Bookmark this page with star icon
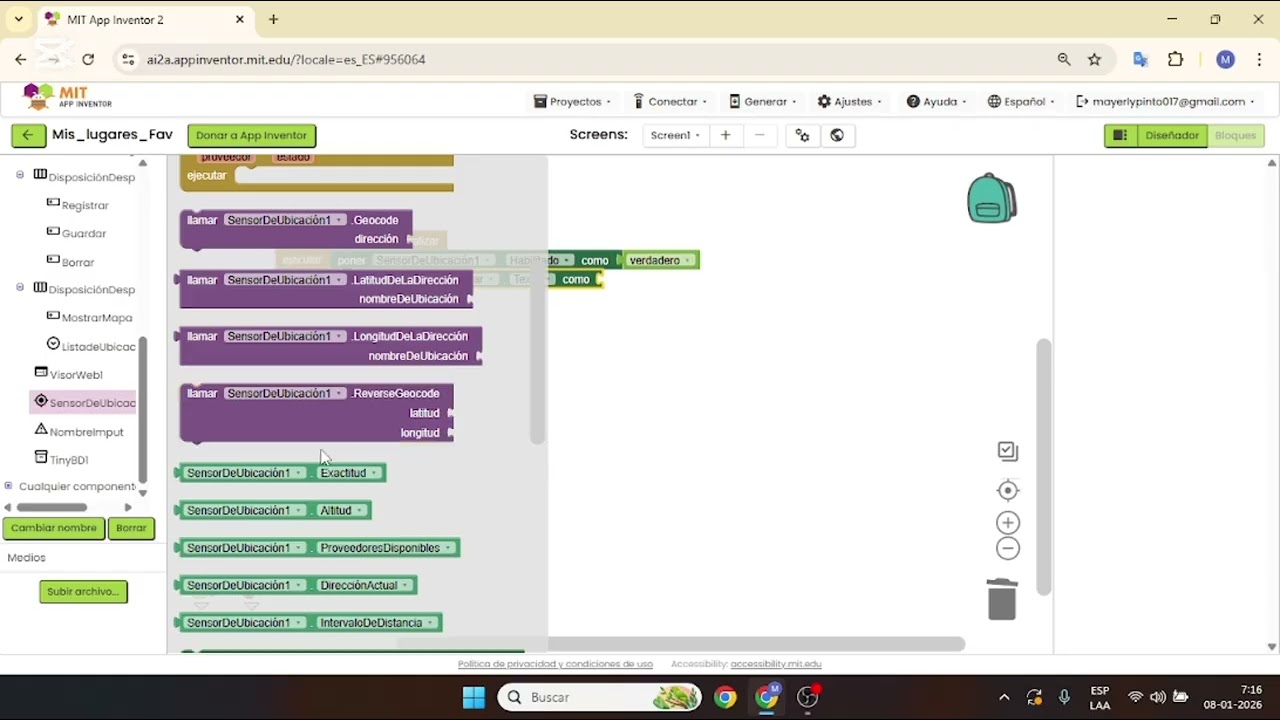 coord(1094,59)
